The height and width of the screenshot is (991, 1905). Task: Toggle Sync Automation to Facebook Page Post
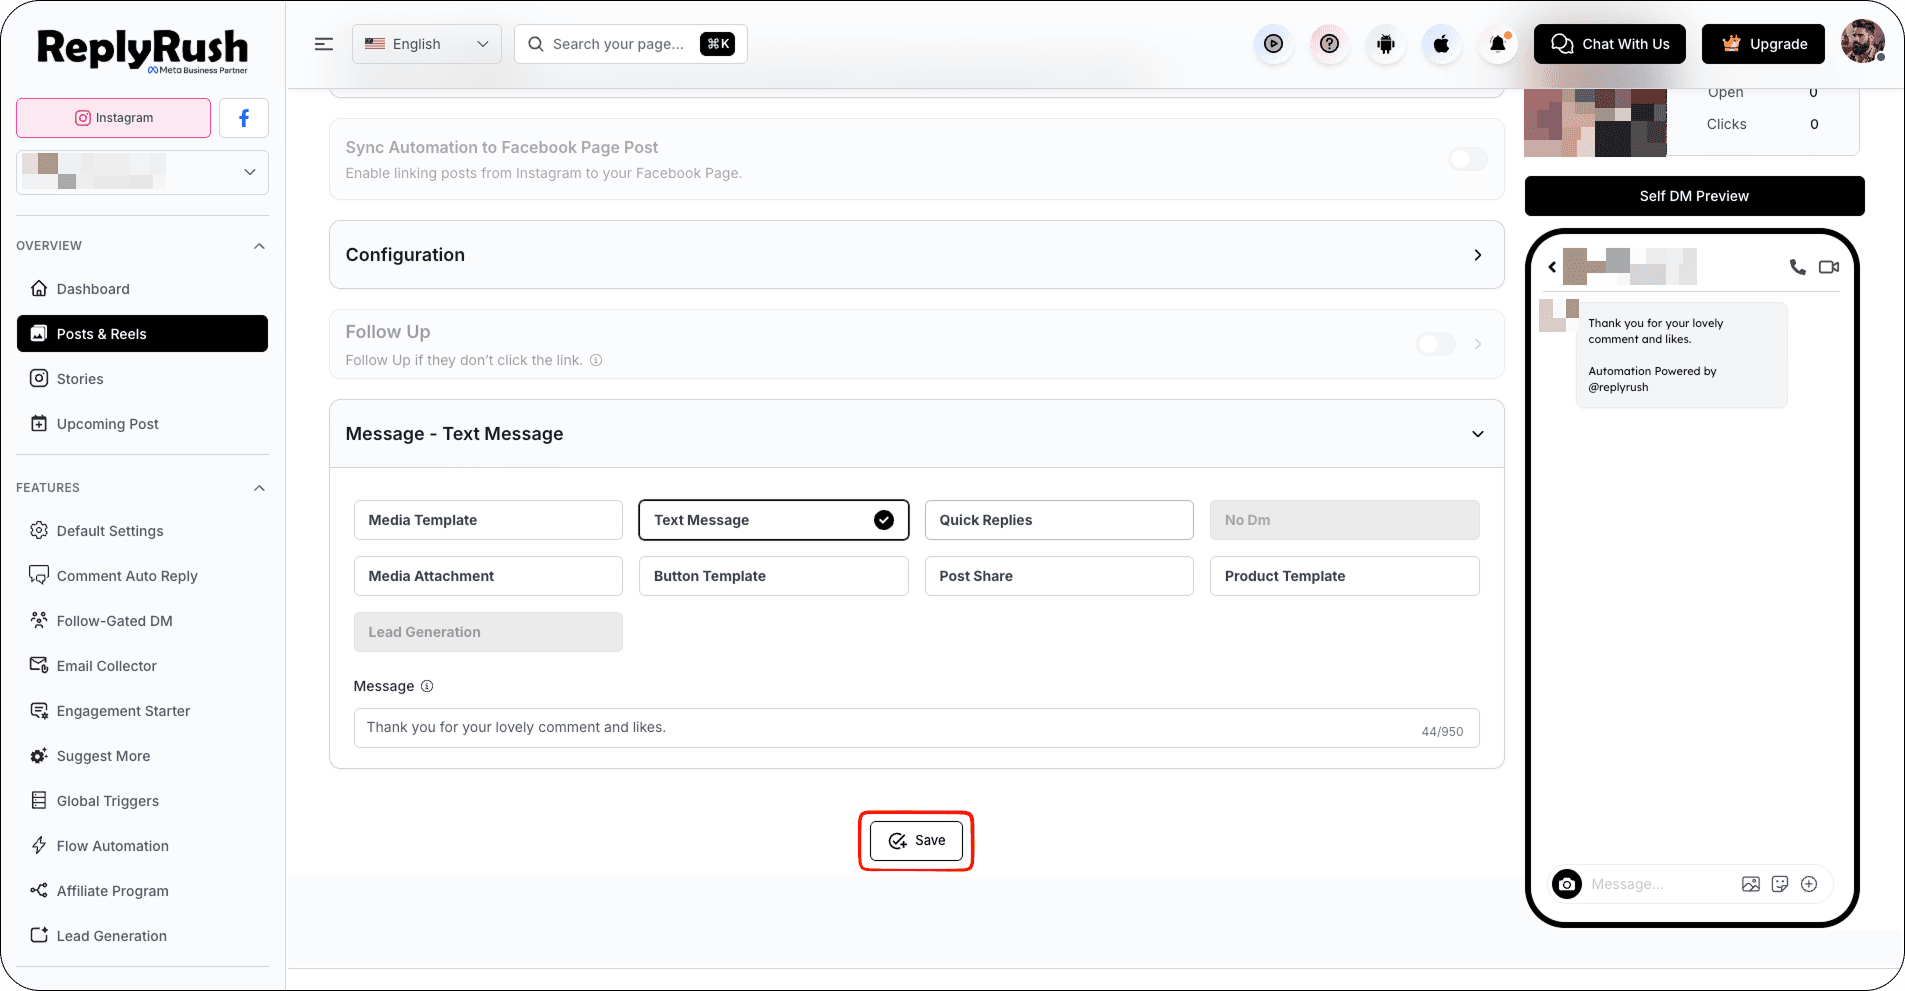1468,159
